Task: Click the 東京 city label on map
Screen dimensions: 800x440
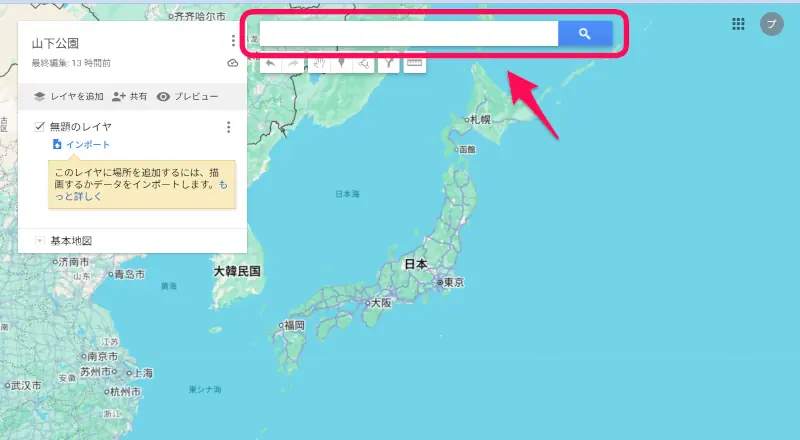Action: click(x=453, y=282)
